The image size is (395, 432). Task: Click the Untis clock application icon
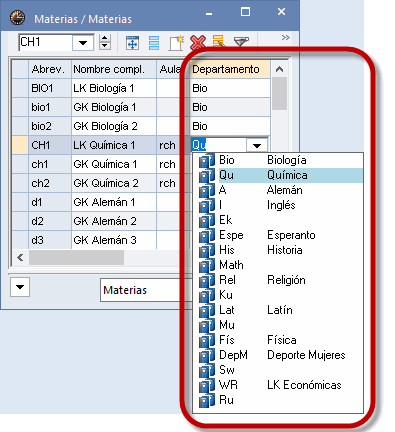click(17, 18)
